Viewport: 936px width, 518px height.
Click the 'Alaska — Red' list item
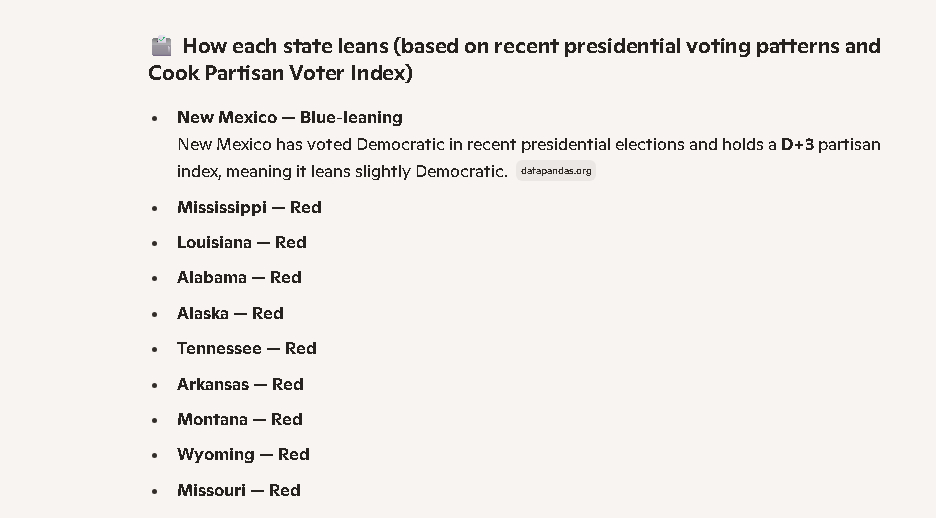click(230, 313)
